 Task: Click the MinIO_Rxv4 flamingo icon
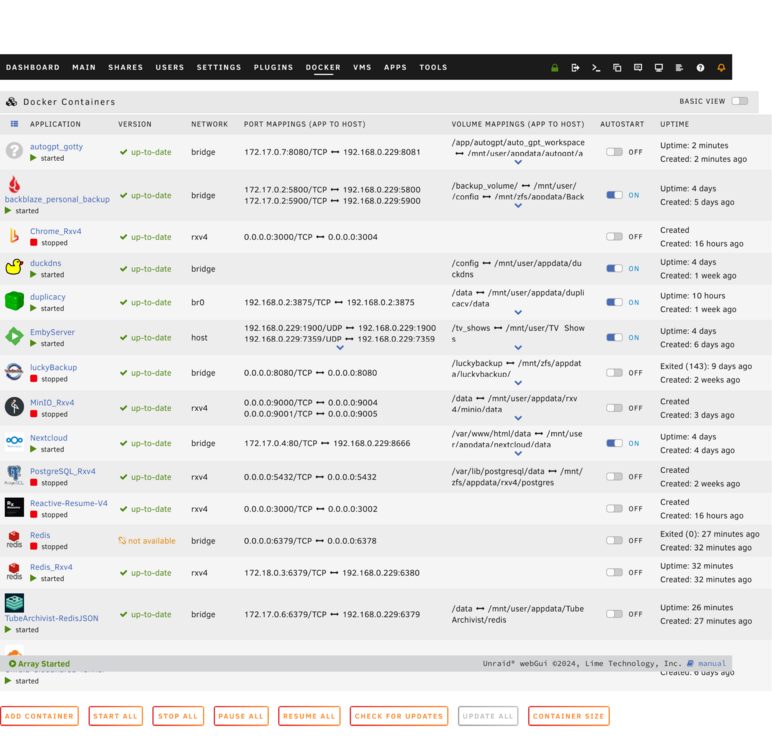(14, 407)
